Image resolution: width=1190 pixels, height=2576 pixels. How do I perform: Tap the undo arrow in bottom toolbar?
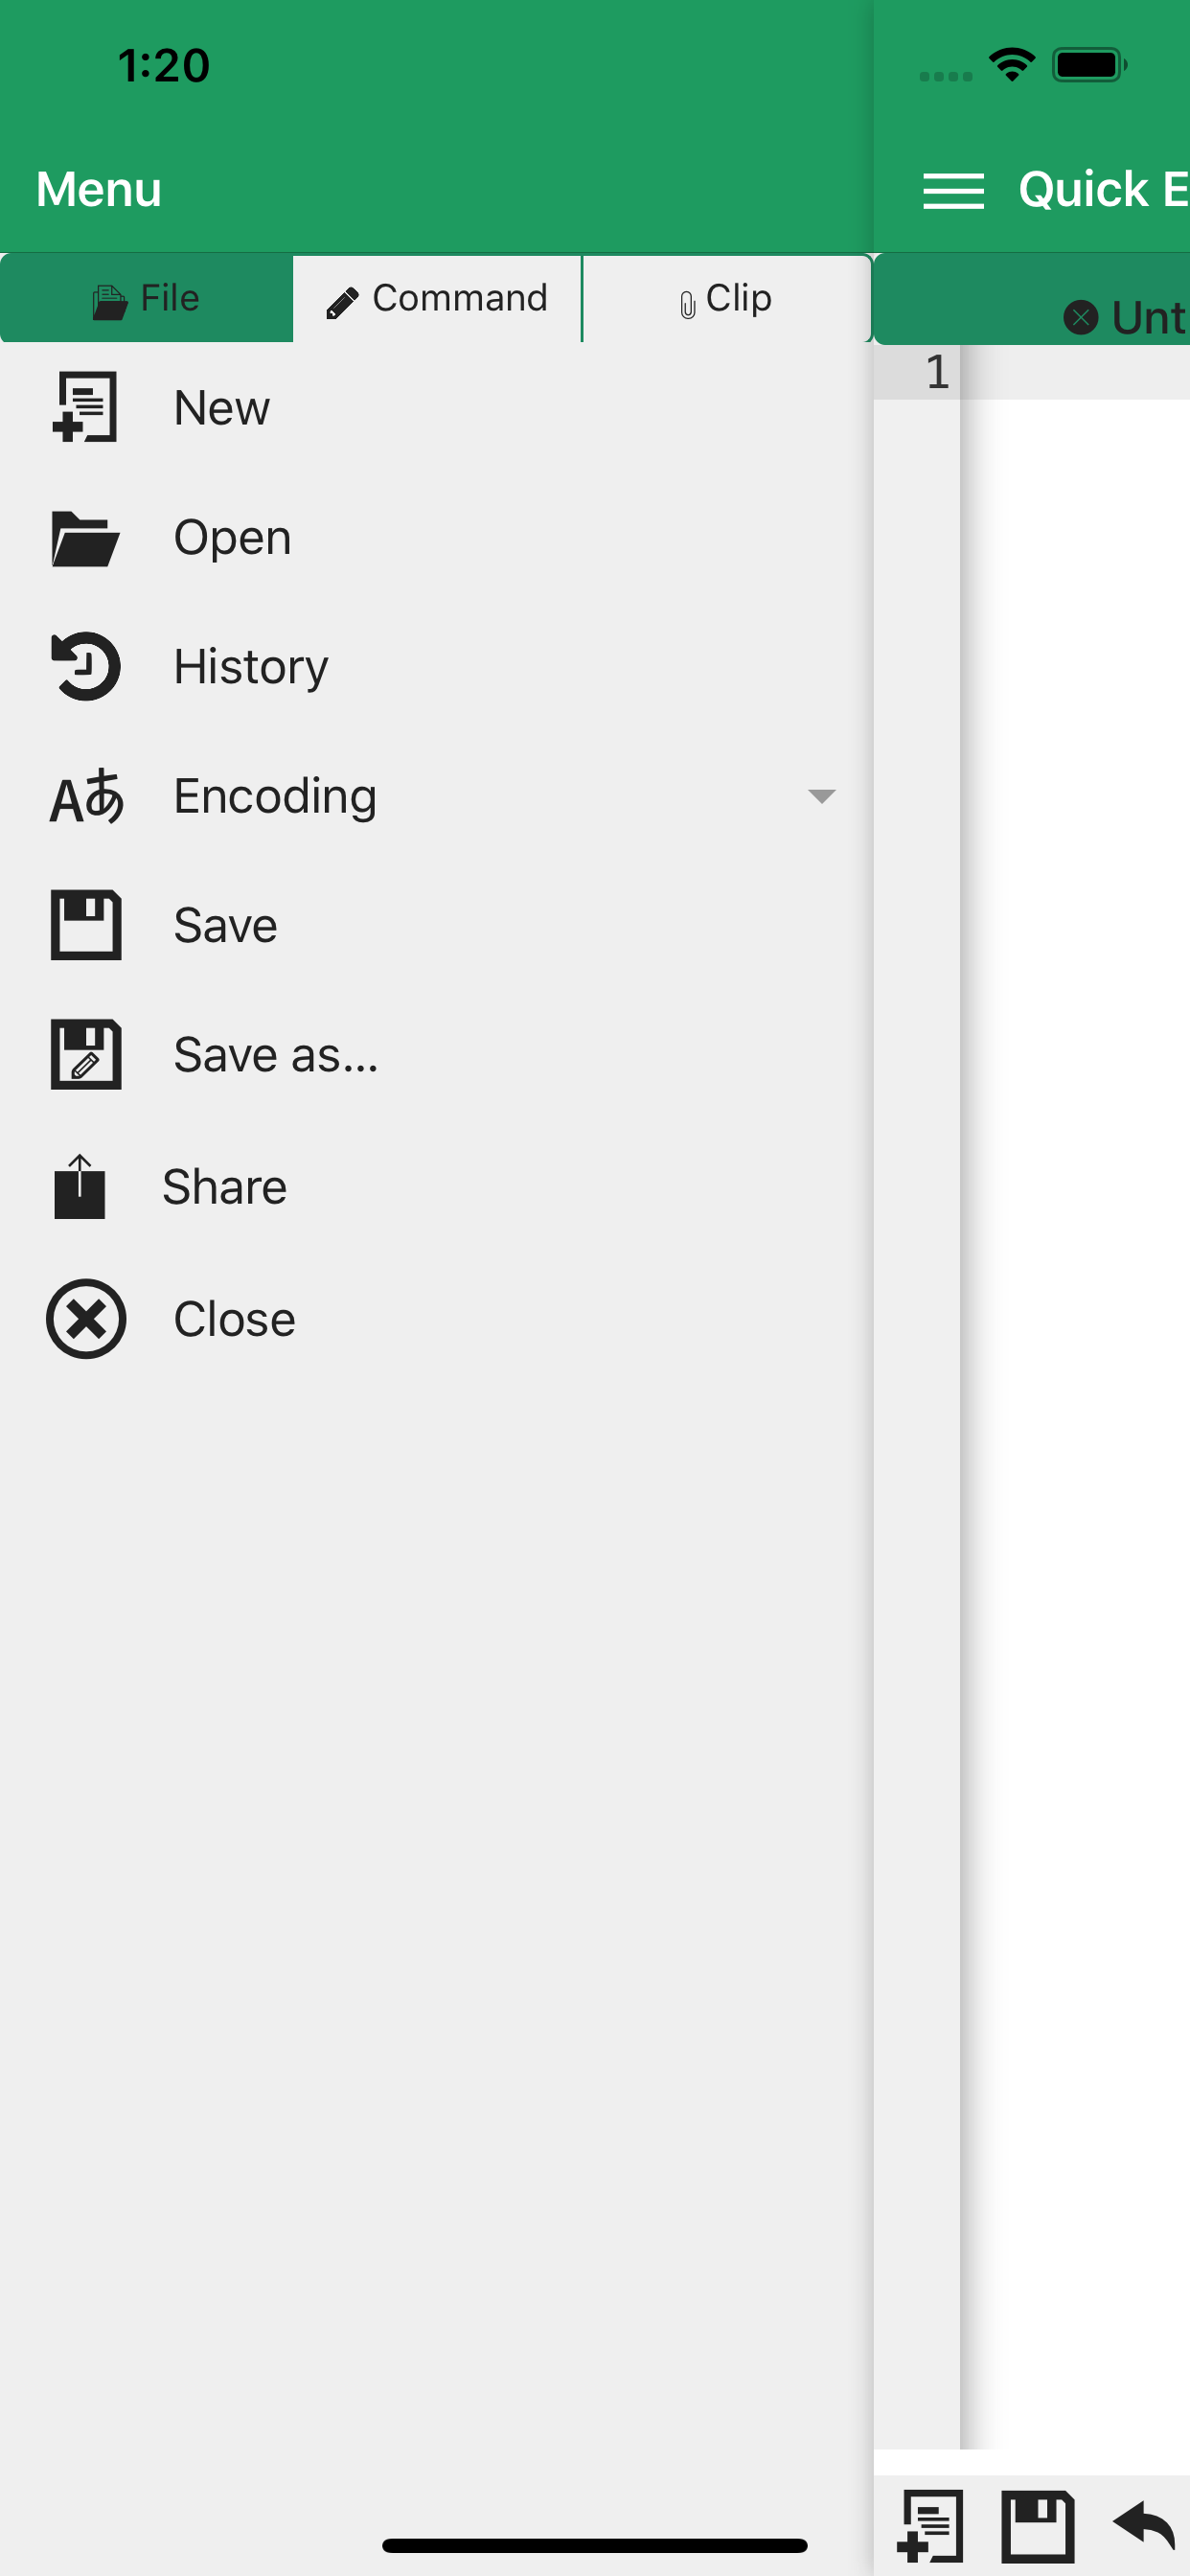coord(1144,2525)
